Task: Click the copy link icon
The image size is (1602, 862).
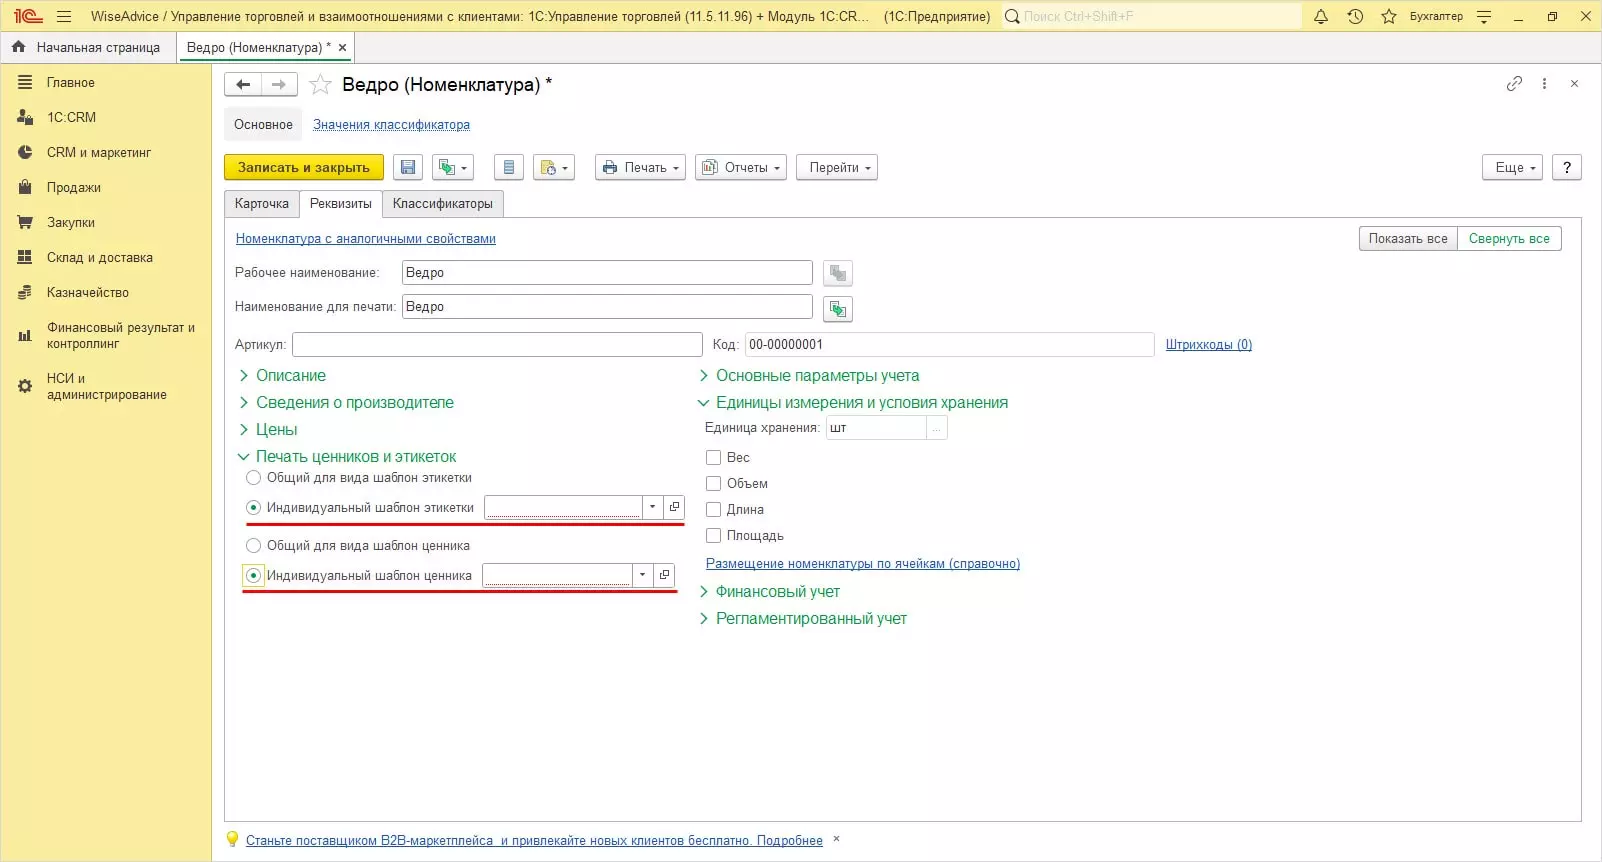Action: (x=1514, y=84)
